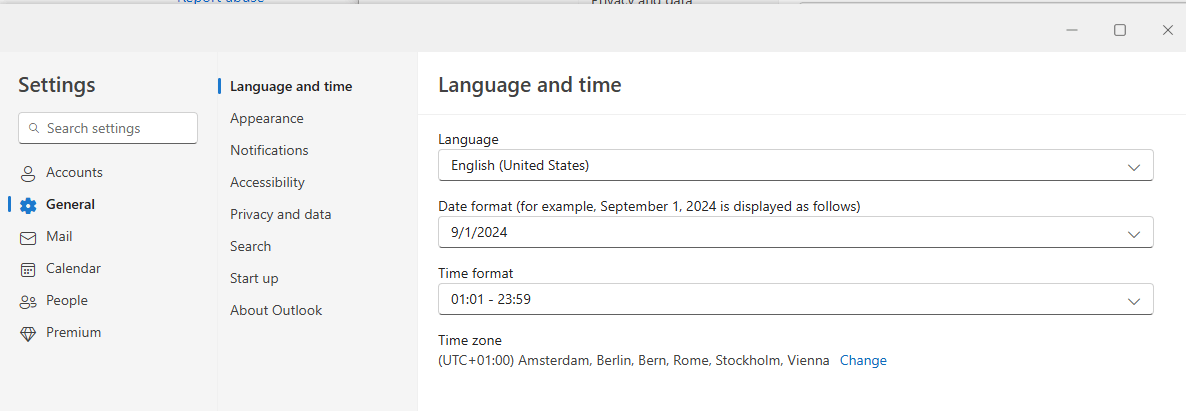Open the Appearance settings section
The width and height of the screenshot is (1186, 411).
tap(266, 118)
